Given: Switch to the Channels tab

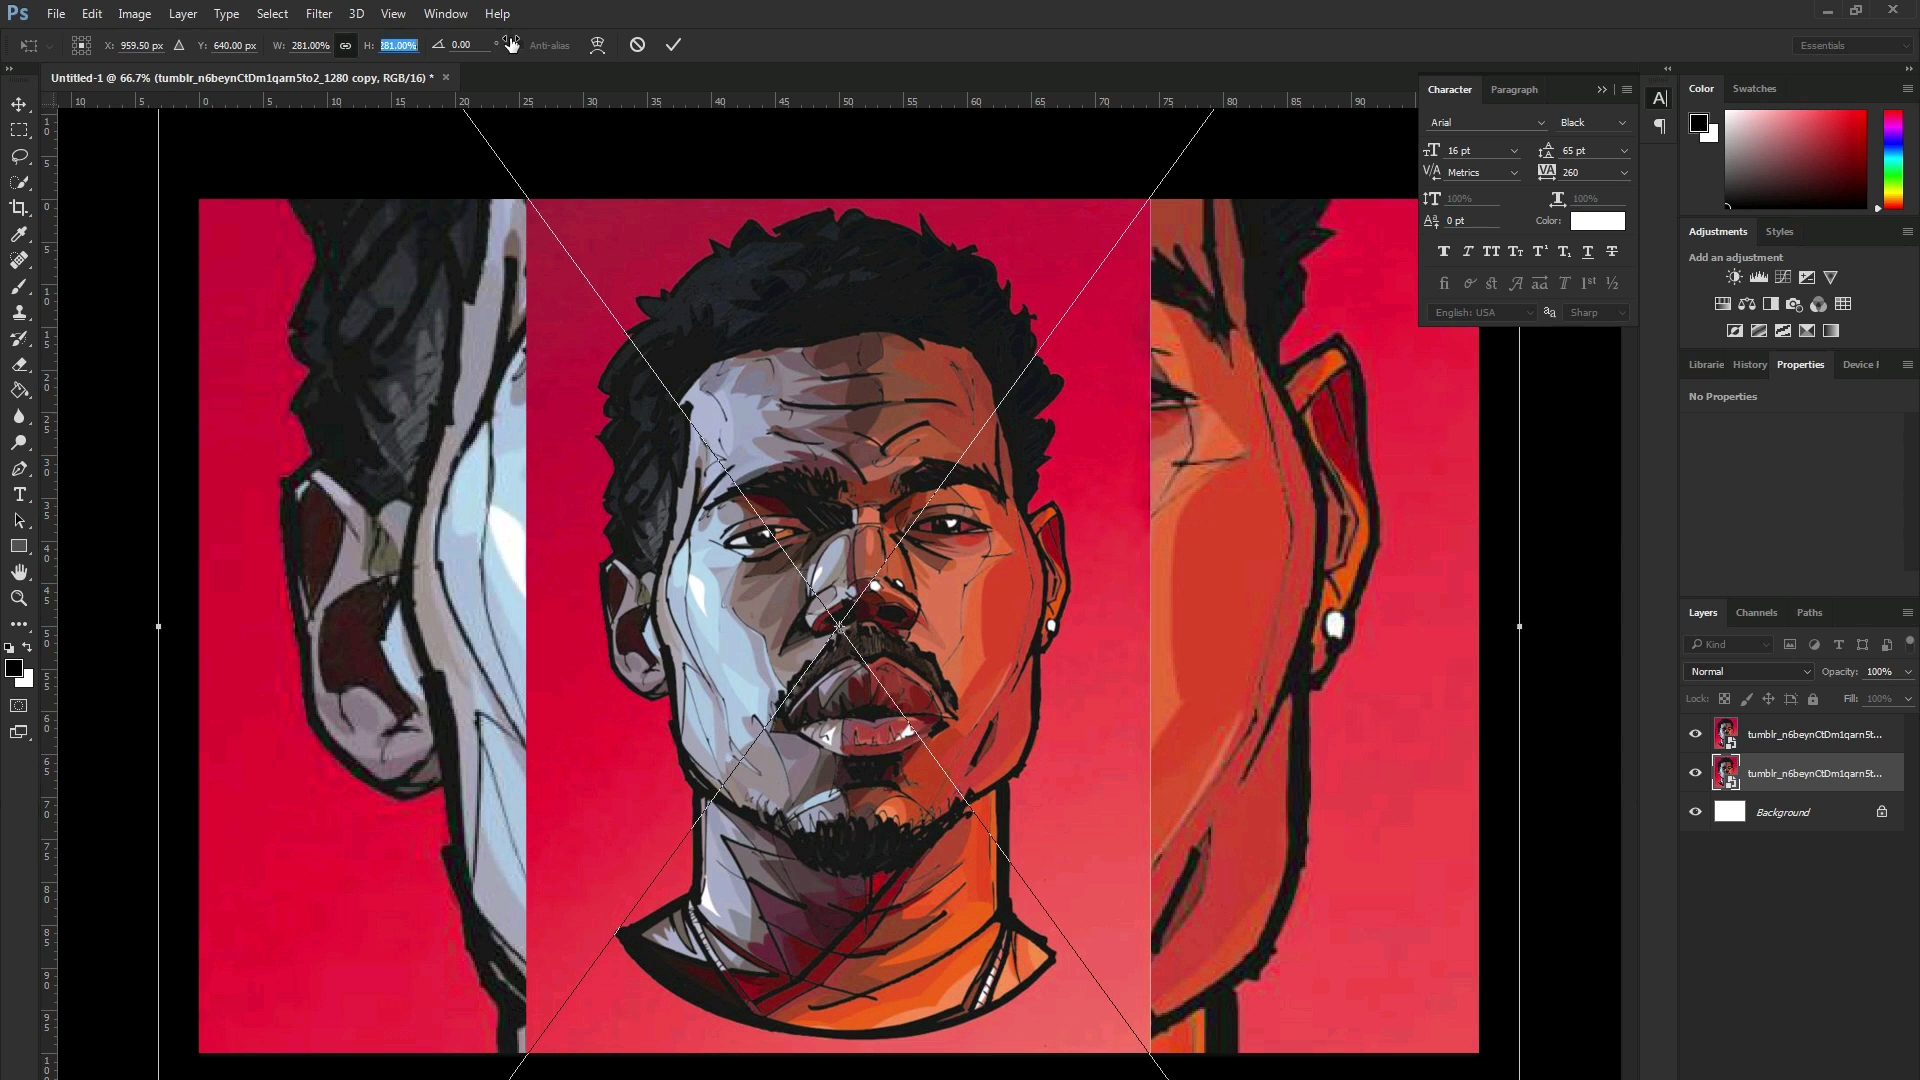Looking at the screenshot, I should tap(1756, 613).
